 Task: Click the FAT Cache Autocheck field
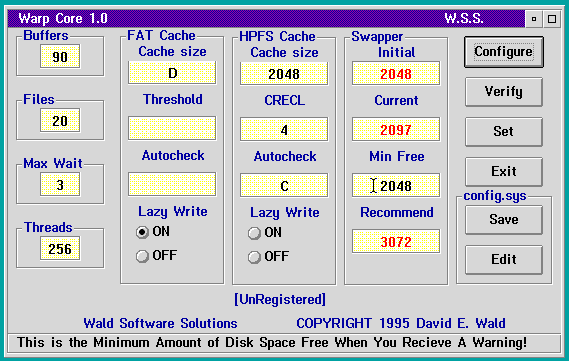(172, 184)
